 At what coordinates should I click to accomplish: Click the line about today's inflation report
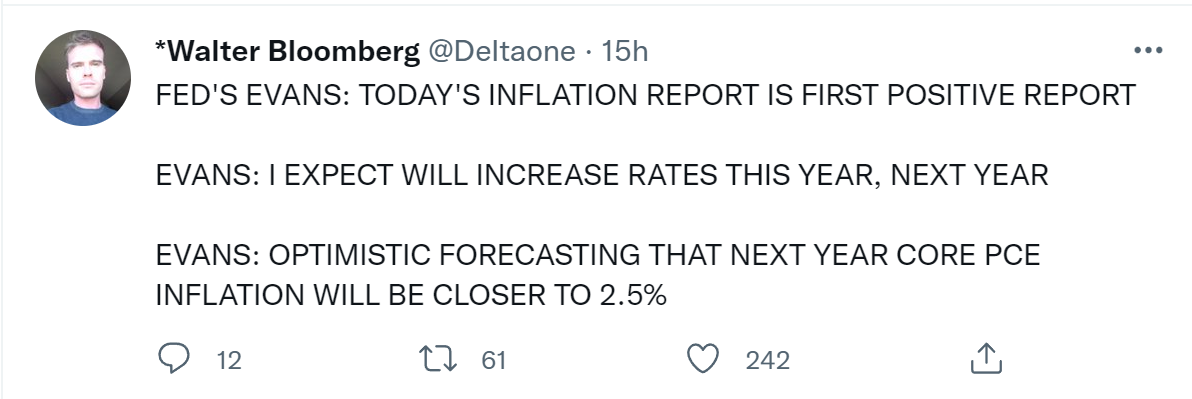pyautogui.click(x=645, y=95)
